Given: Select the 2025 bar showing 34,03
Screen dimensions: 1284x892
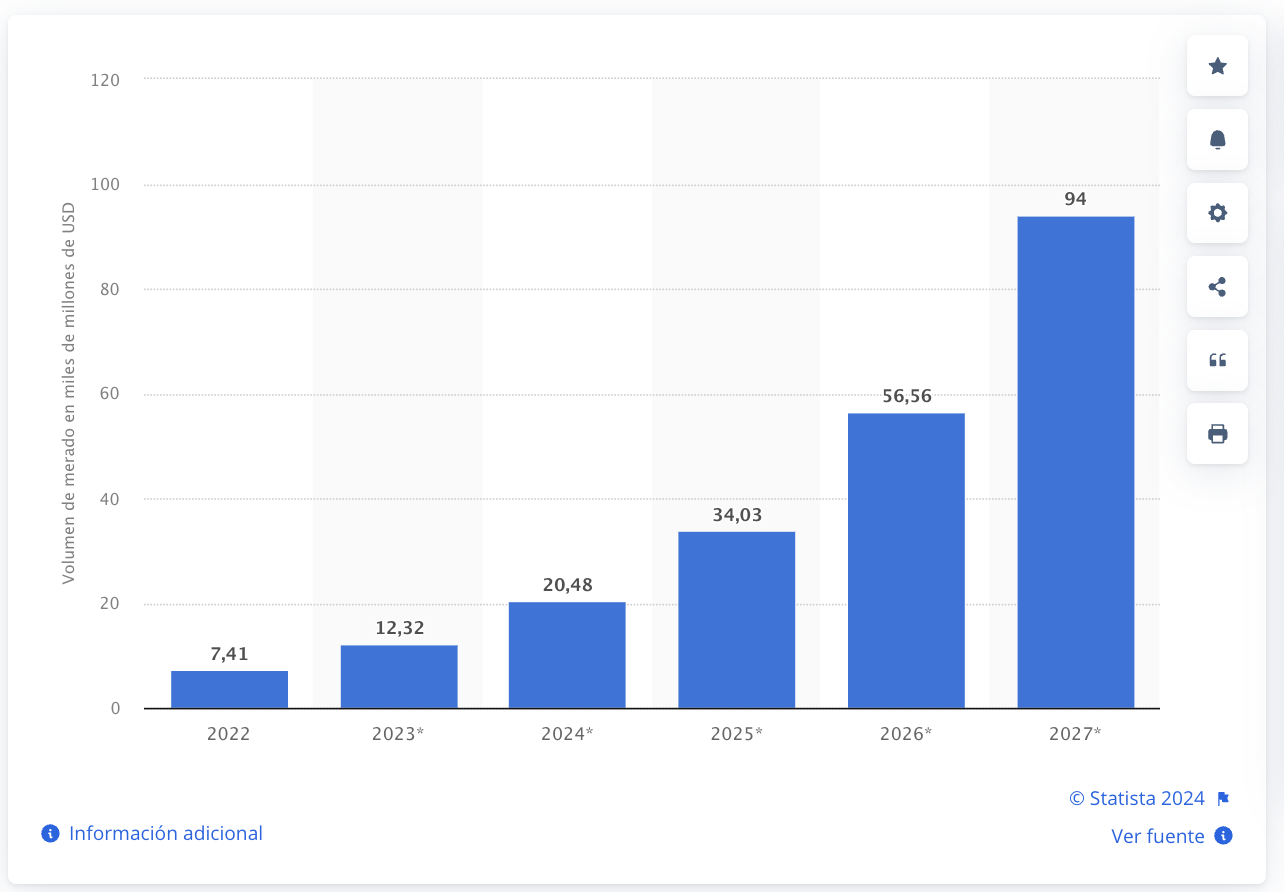Looking at the screenshot, I should [x=737, y=620].
